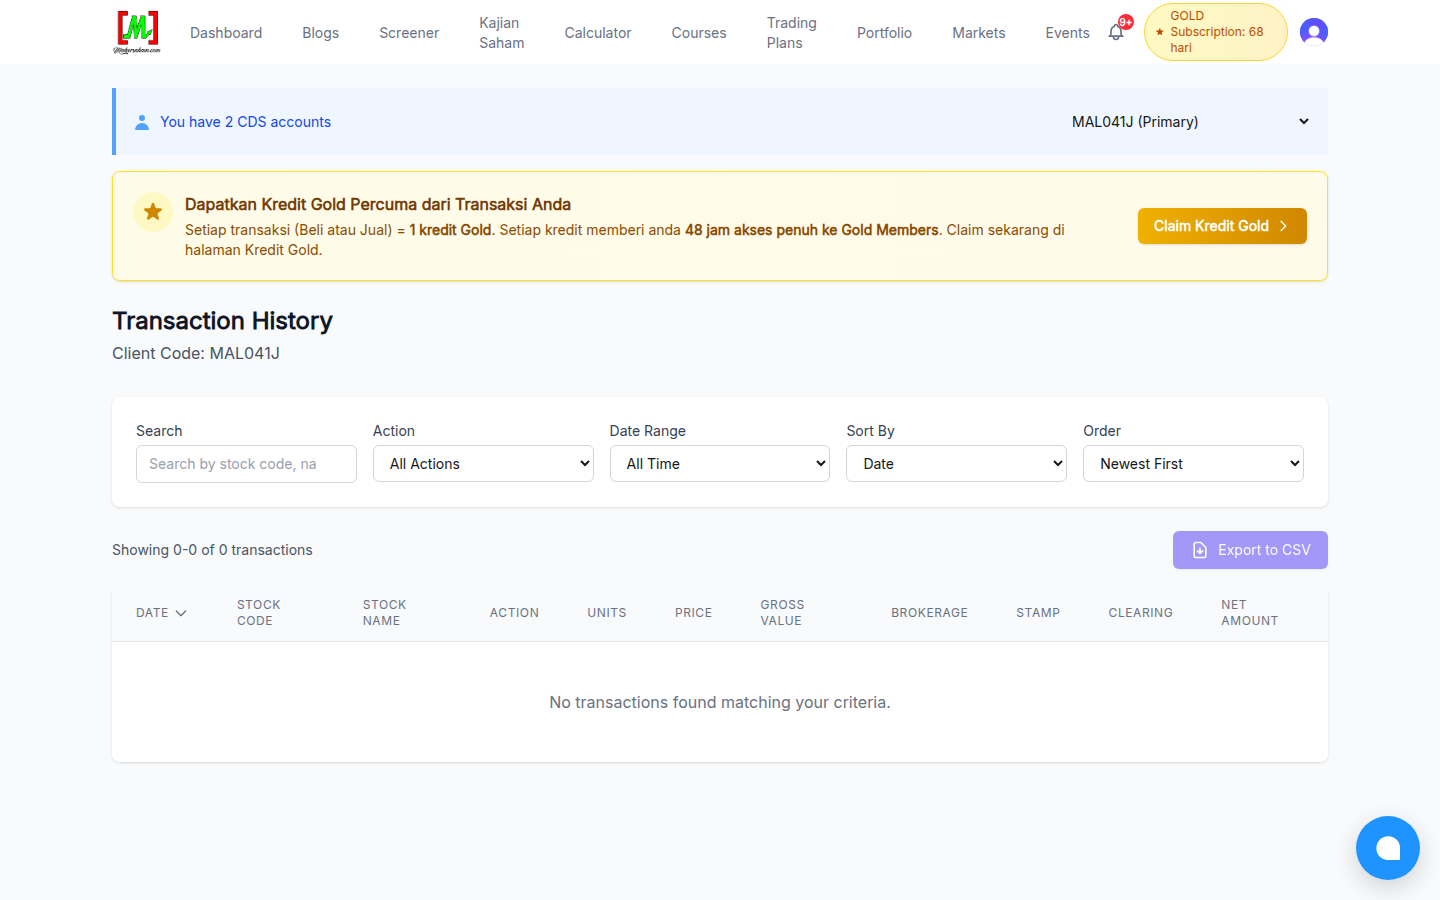Click the Action column header
Screen dimensions: 1440x900
click(514, 613)
